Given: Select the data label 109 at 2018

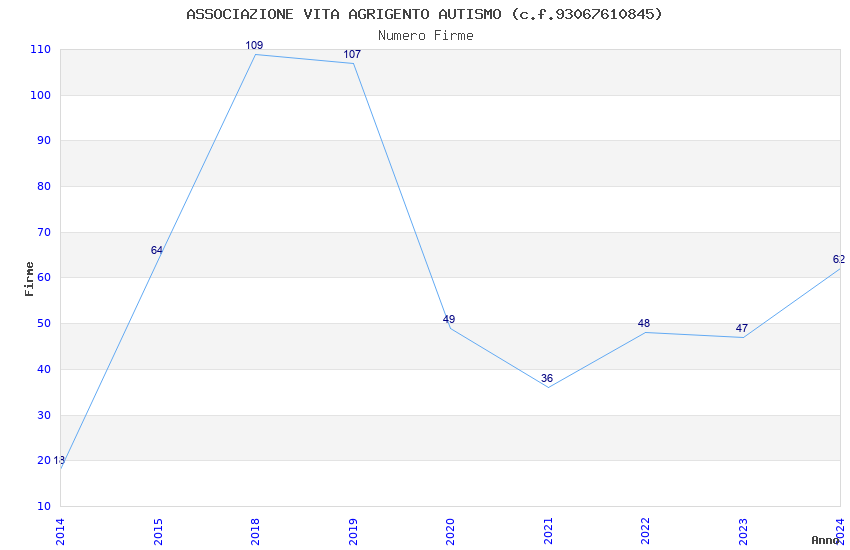Looking at the screenshot, I should coord(254,46).
